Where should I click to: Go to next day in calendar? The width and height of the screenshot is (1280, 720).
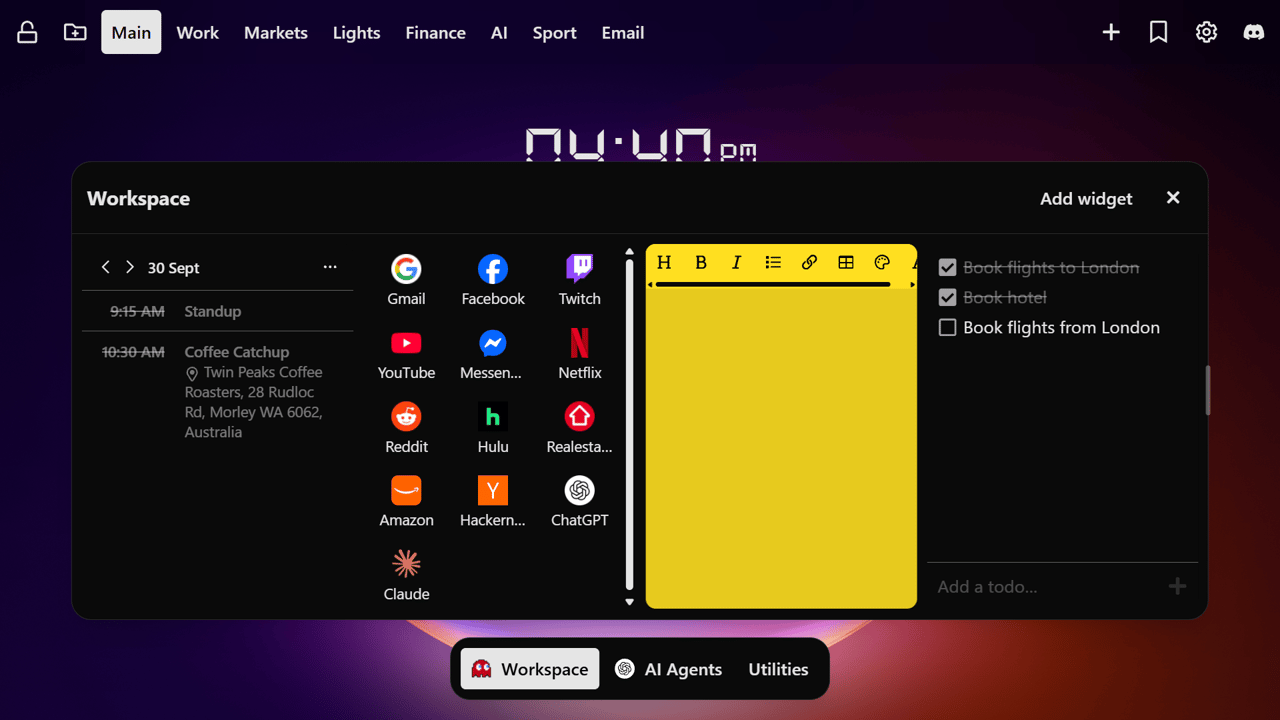(x=130, y=267)
